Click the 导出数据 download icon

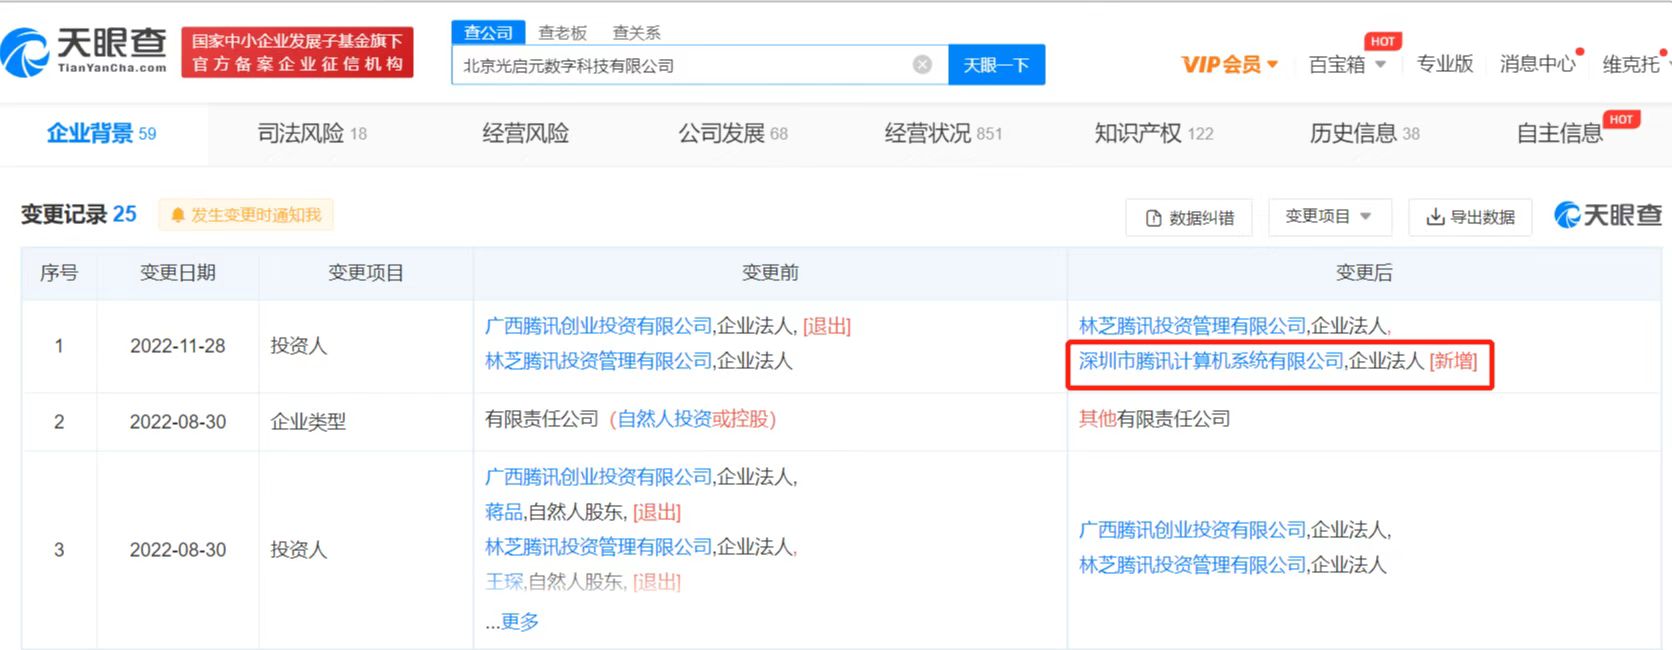coord(1435,217)
